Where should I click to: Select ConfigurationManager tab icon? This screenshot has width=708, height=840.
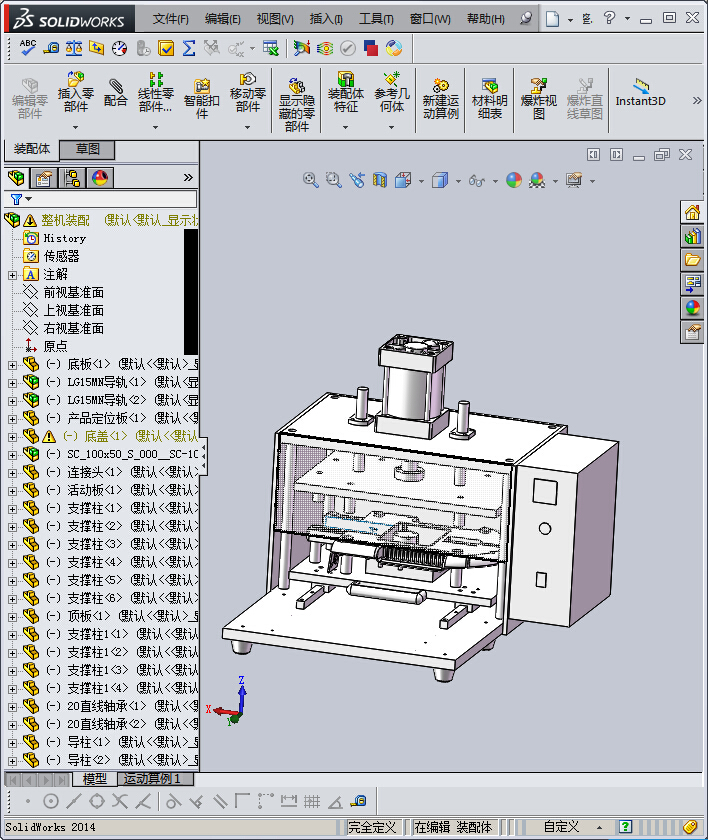click(72, 177)
